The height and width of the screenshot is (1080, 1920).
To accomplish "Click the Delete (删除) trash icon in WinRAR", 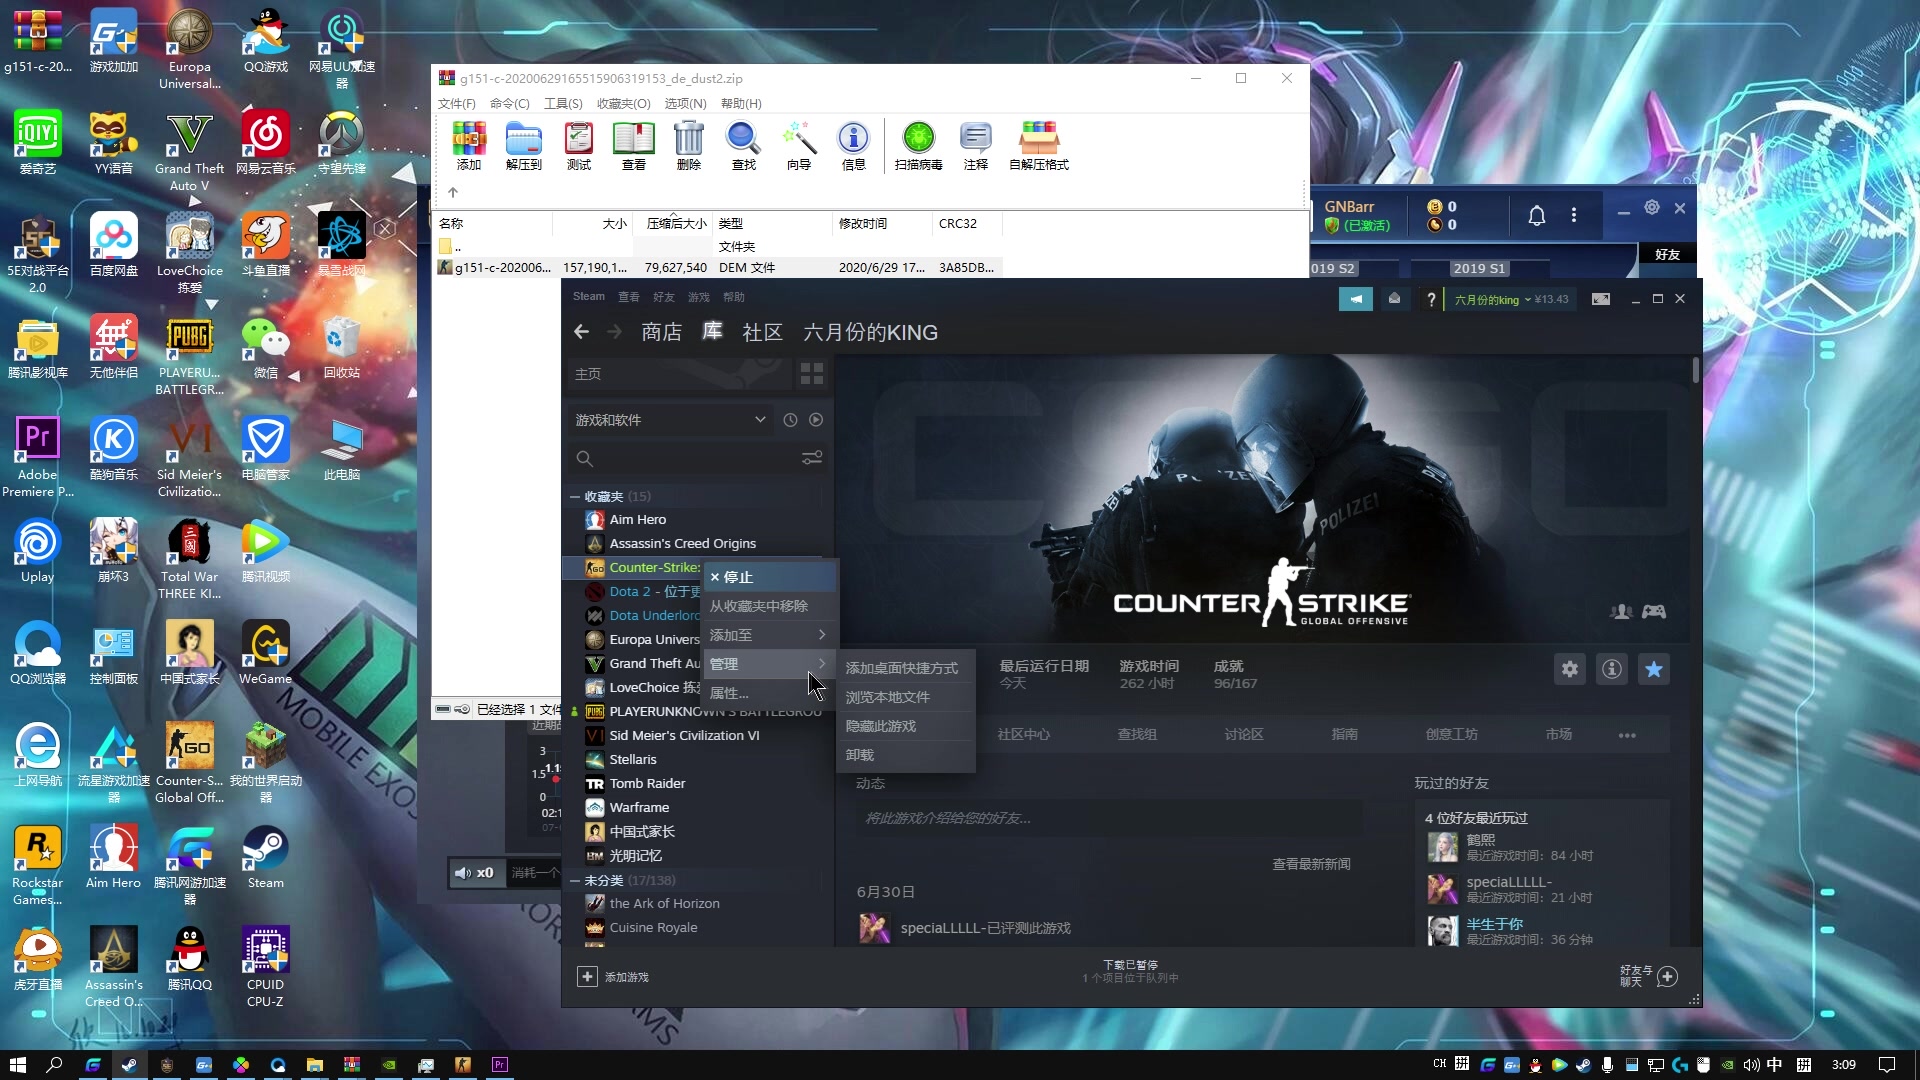I will click(x=688, y=146).
